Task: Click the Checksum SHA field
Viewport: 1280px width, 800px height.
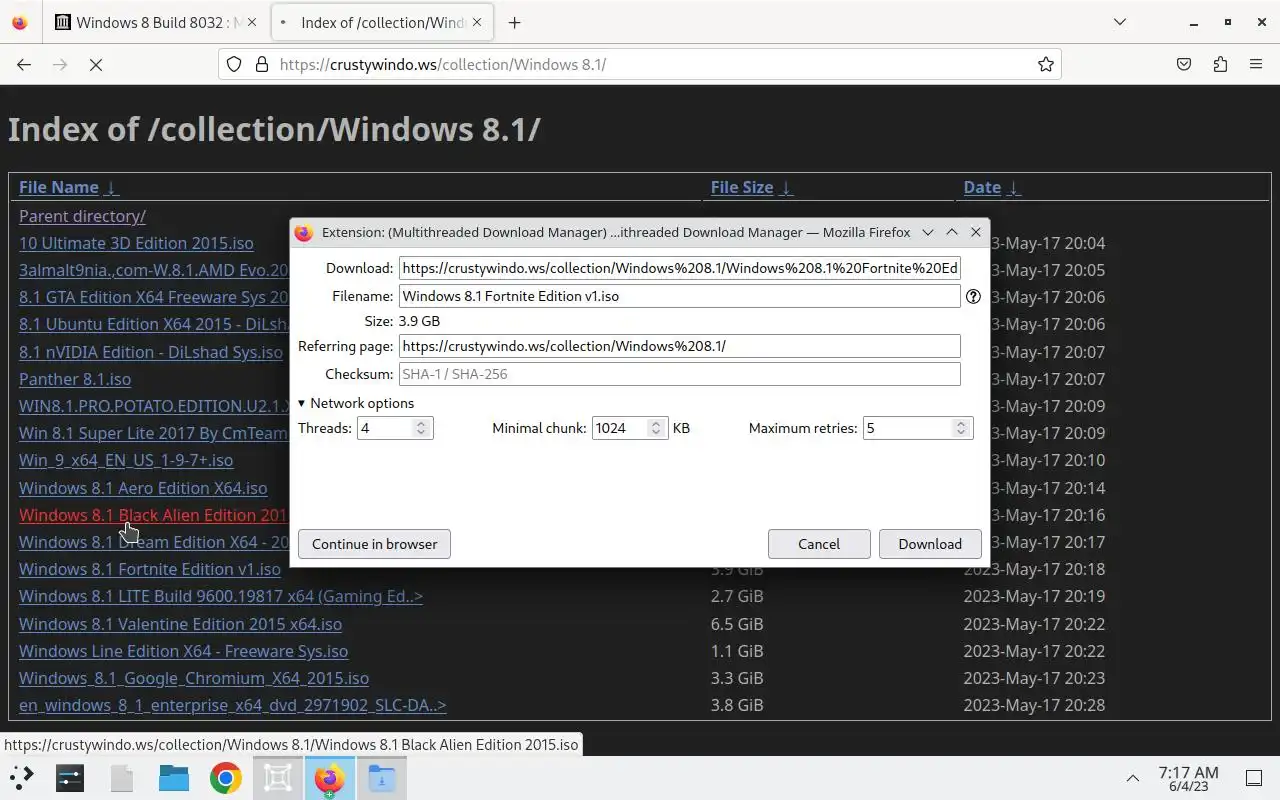Action: tap(679, 374)
